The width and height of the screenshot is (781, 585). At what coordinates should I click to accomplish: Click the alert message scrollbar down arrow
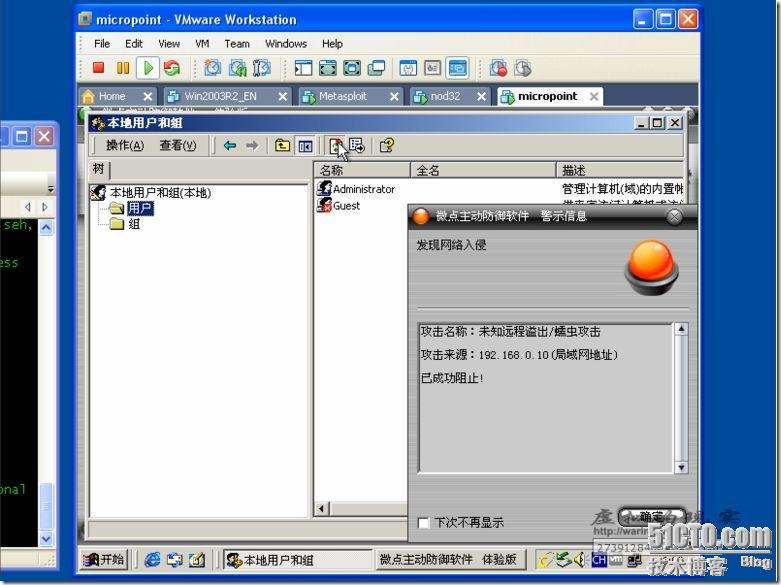pyautogui.click(x=681, y=467)
